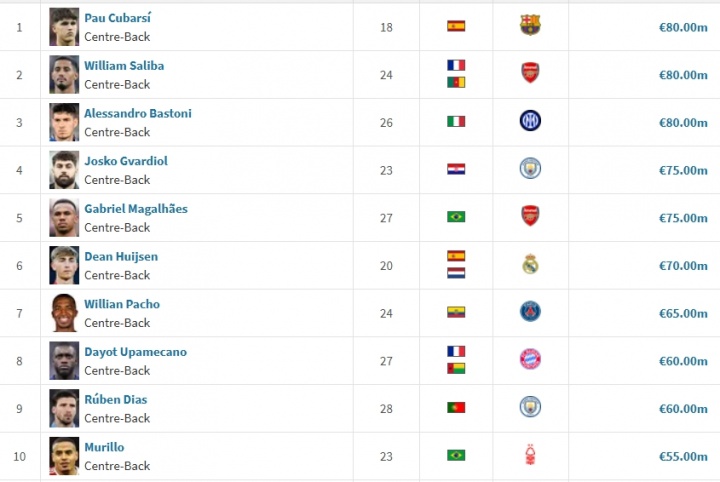
Task: Click Rúben Dias's portrait thumbnail
Action: click(64, 408)
